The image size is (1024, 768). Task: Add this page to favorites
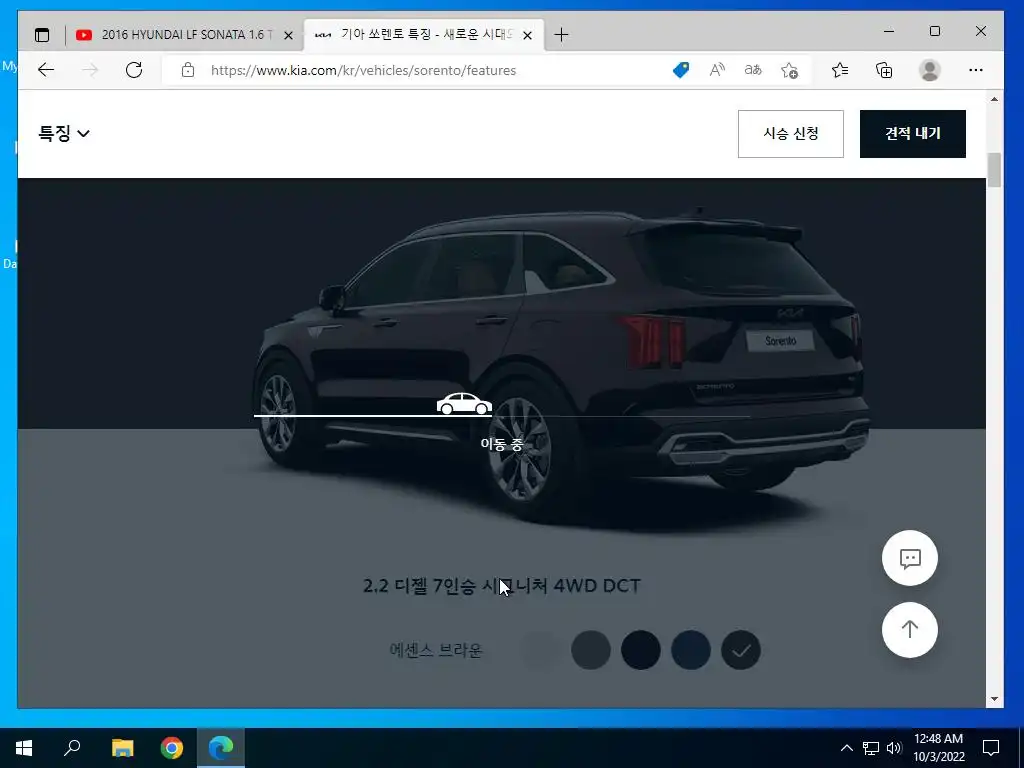click(x=789, y=70)
